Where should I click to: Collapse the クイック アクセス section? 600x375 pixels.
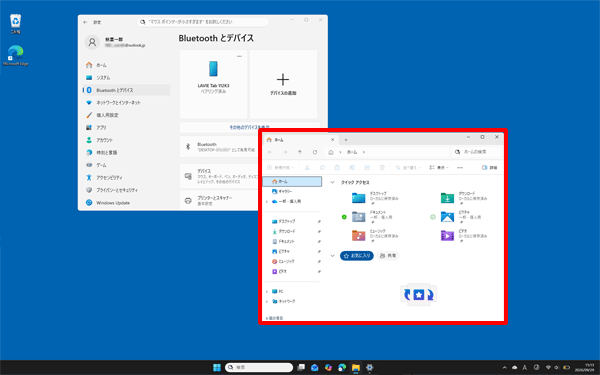[333, 183]
